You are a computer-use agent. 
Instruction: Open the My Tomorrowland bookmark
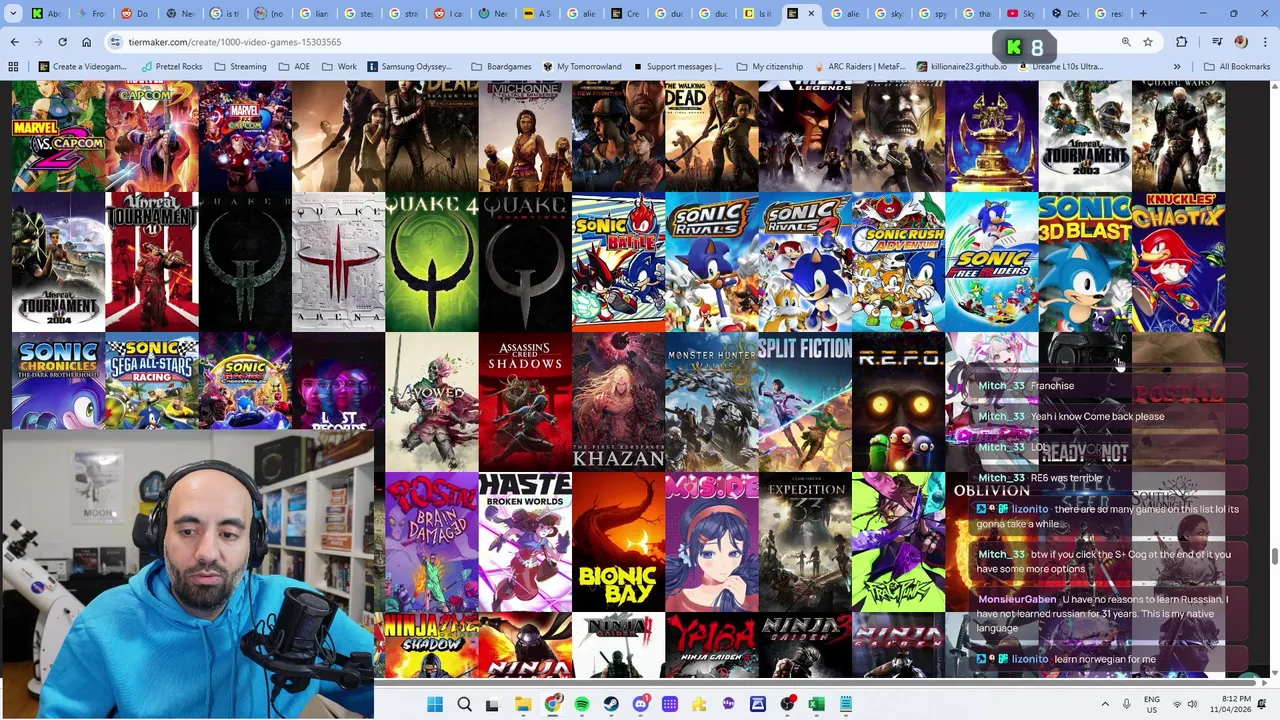pos(582,67)
